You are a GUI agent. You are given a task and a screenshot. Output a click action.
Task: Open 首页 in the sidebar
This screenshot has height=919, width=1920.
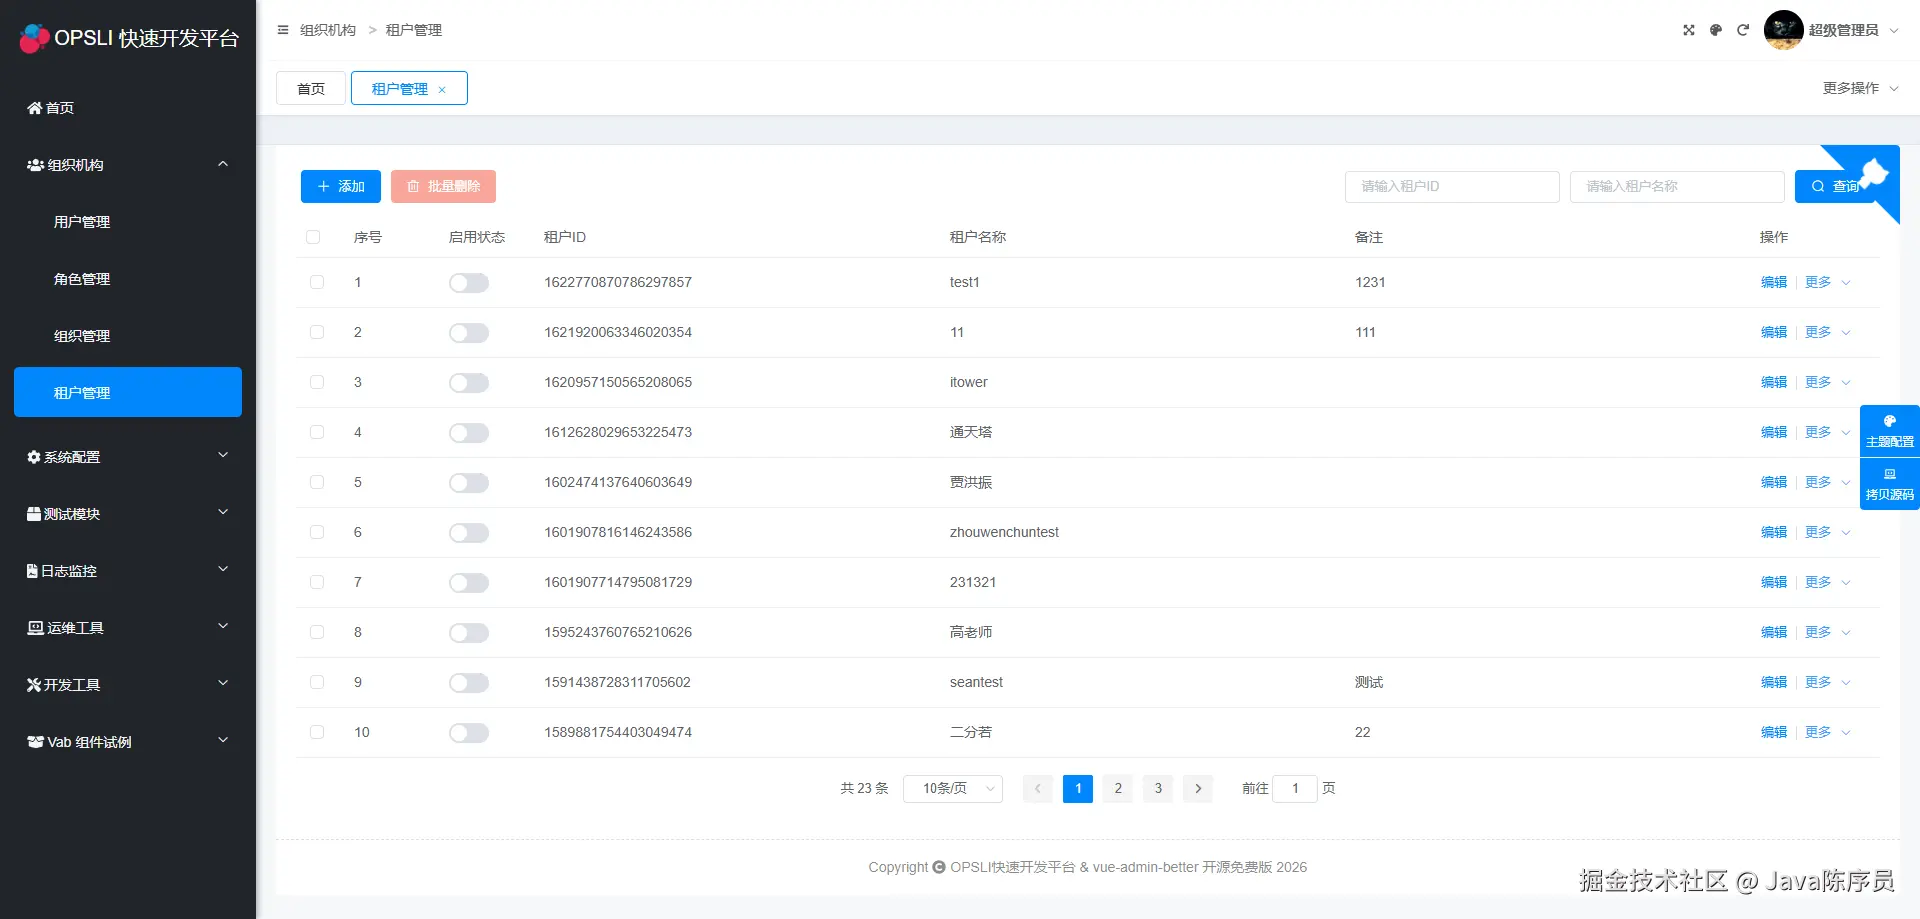[x=128, y=108]
